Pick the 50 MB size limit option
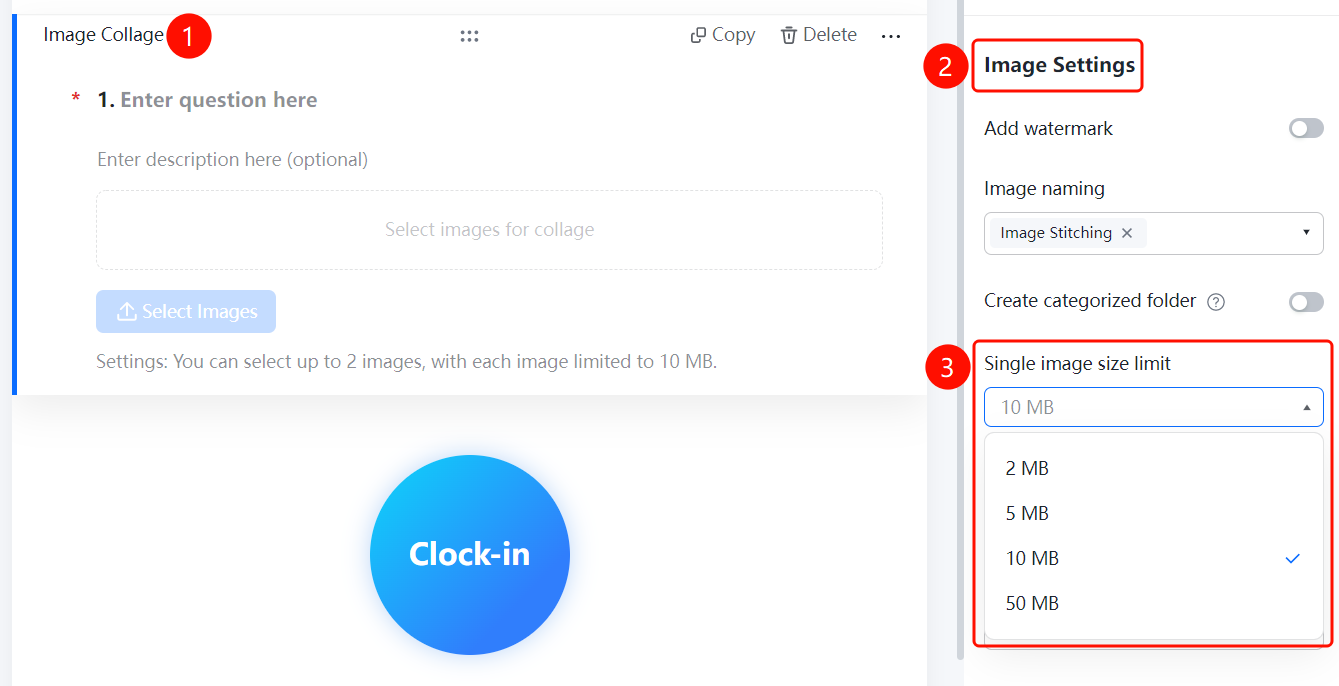Screen dimensions: 1339x686 [1154, 603]
